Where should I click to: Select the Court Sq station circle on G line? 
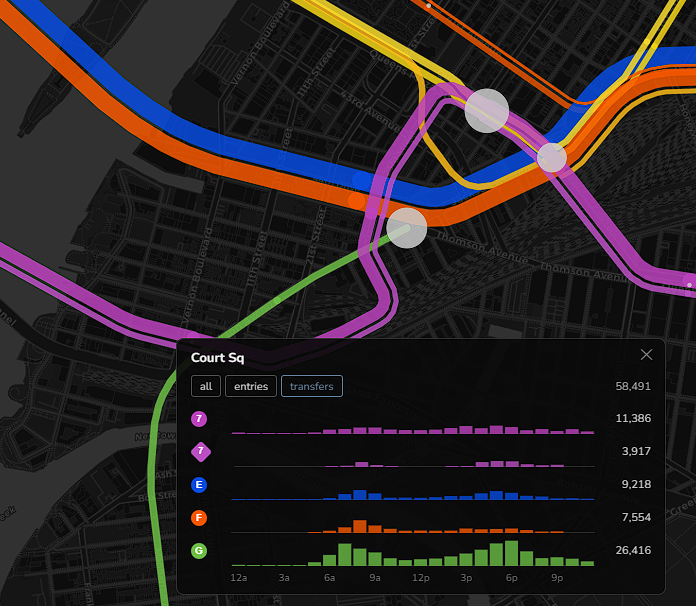tap(407, 228)
